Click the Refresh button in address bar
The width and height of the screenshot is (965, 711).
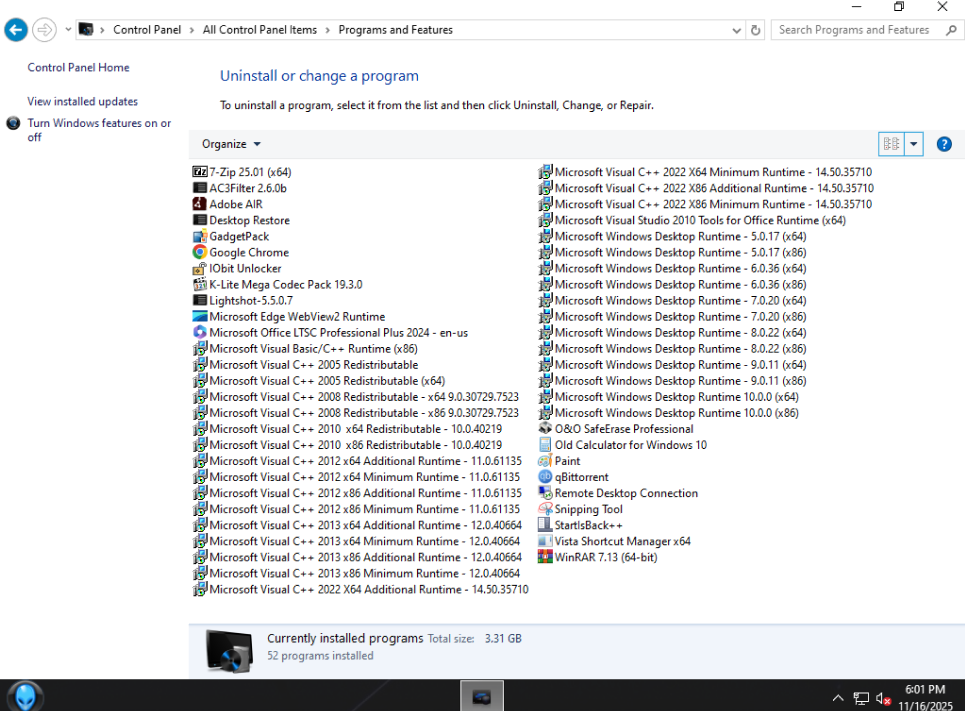click(x=755, y=30)
